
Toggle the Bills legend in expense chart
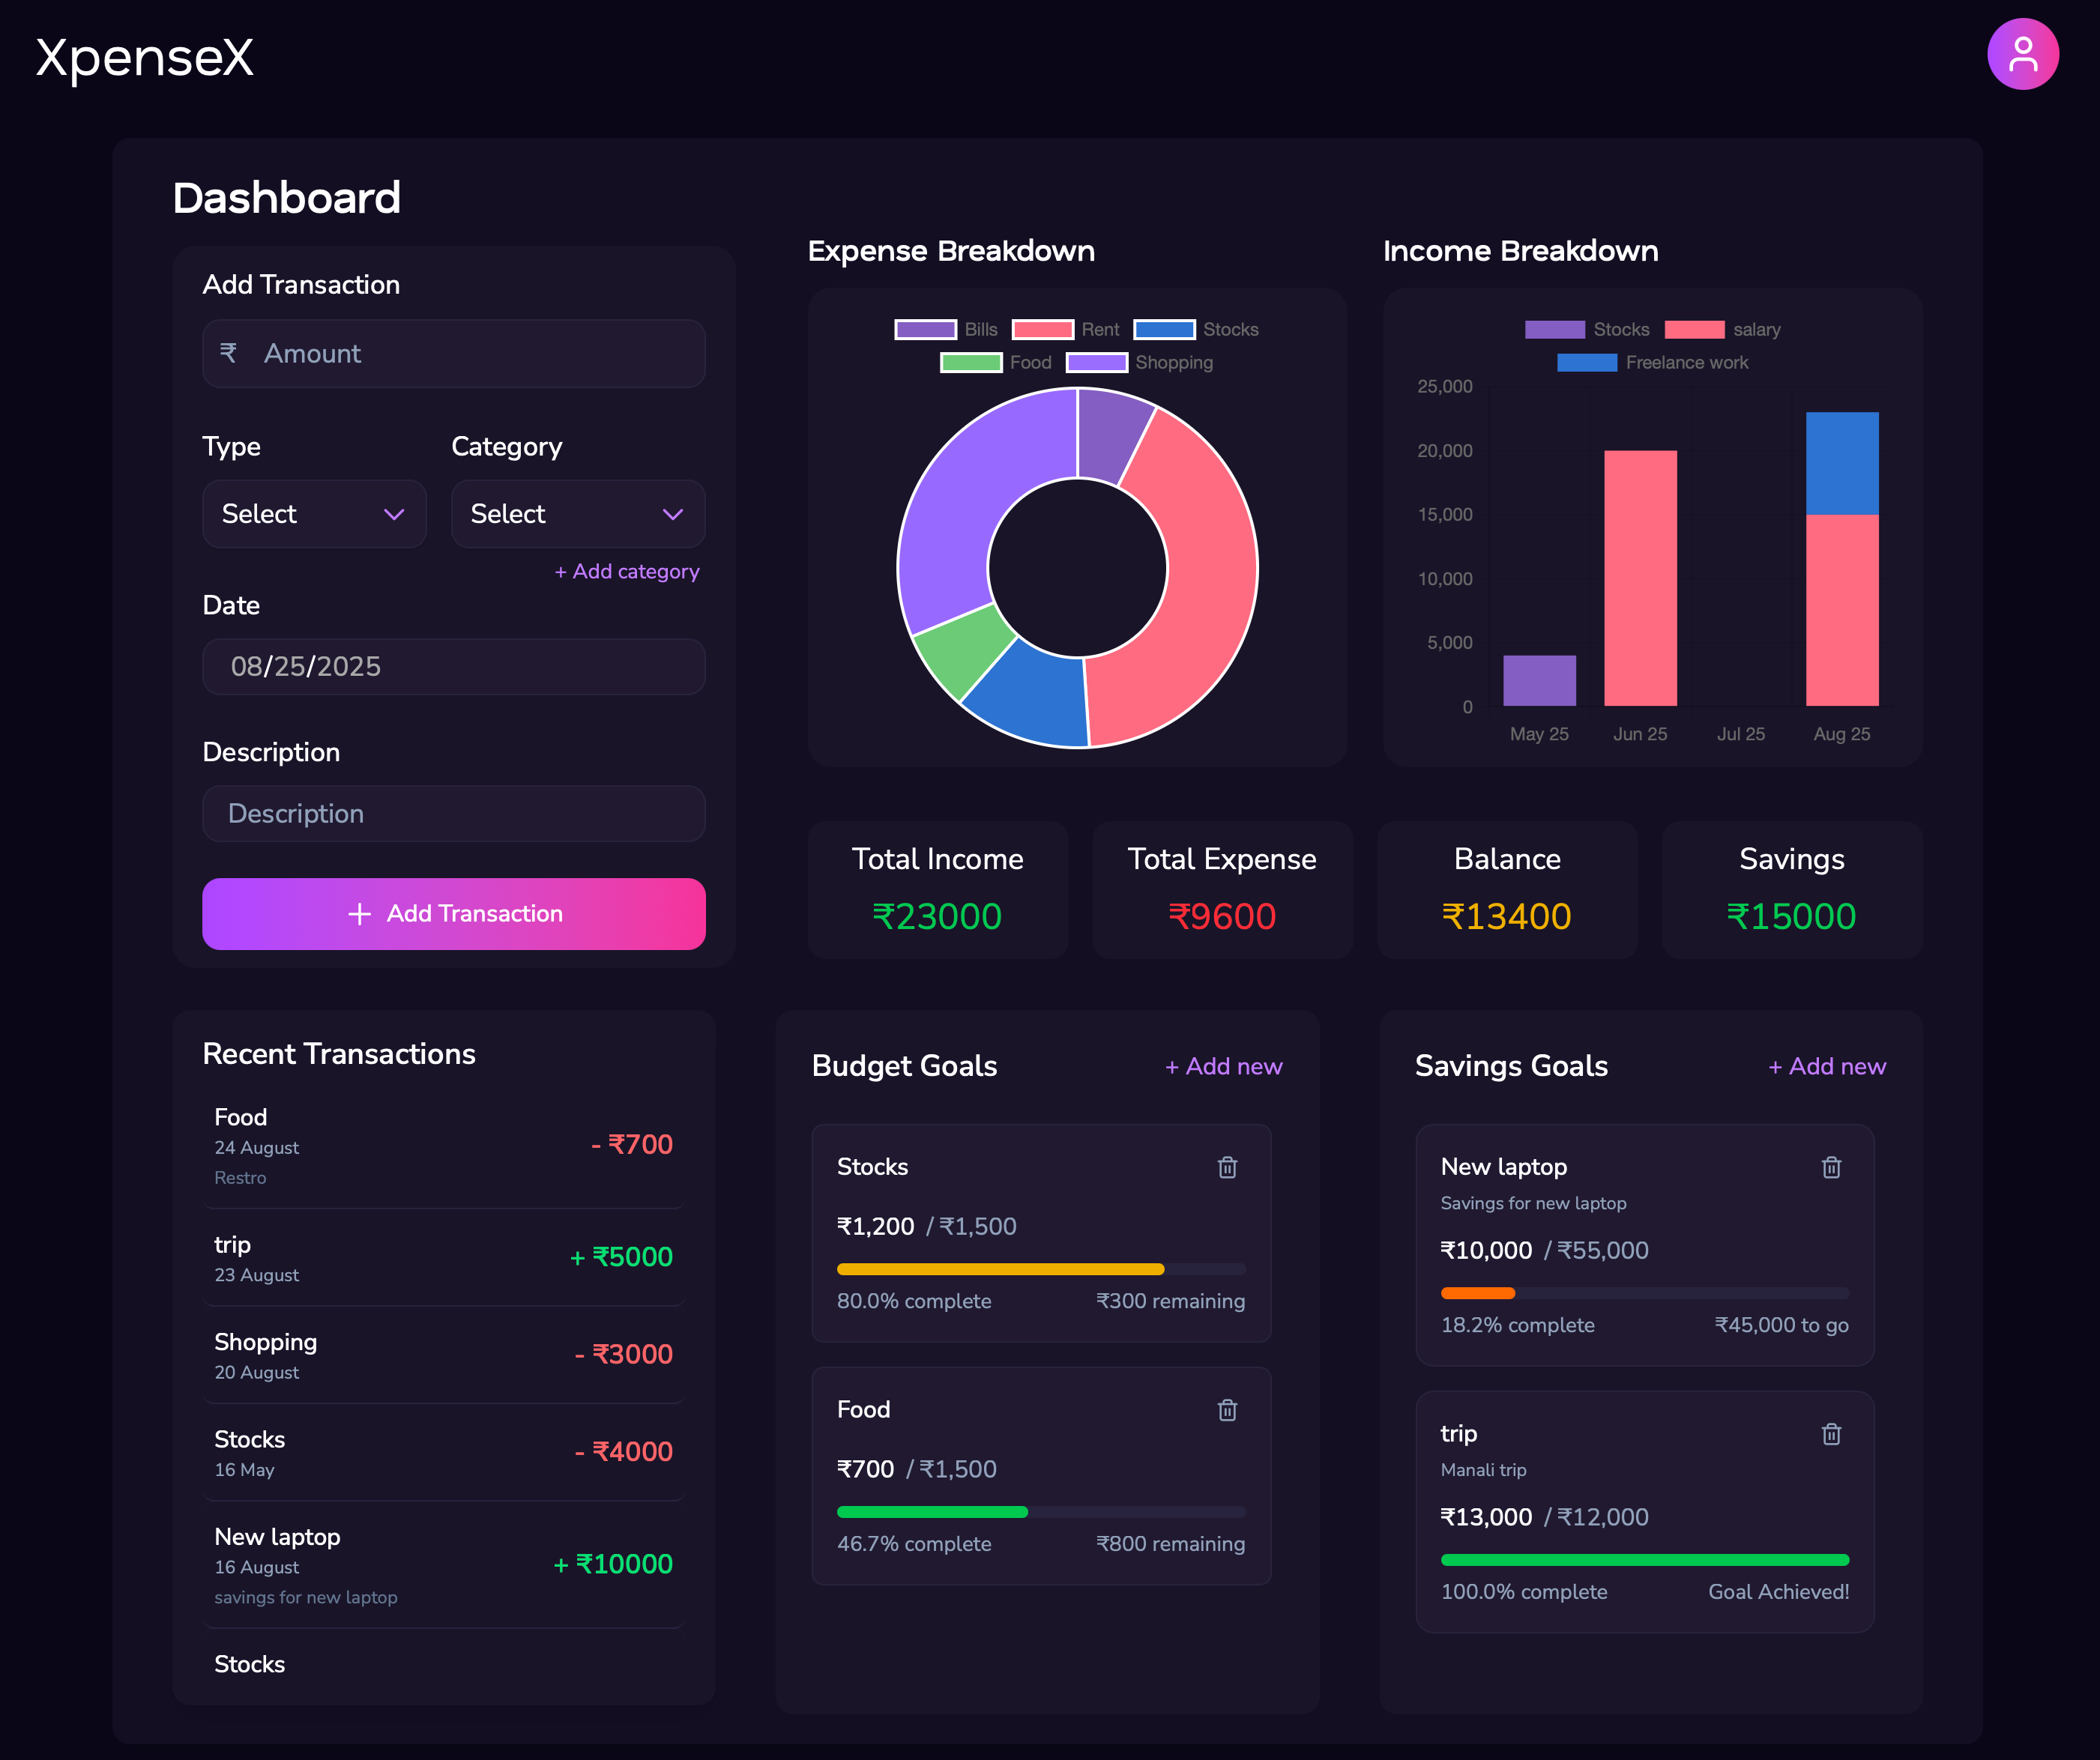(945, 330)
